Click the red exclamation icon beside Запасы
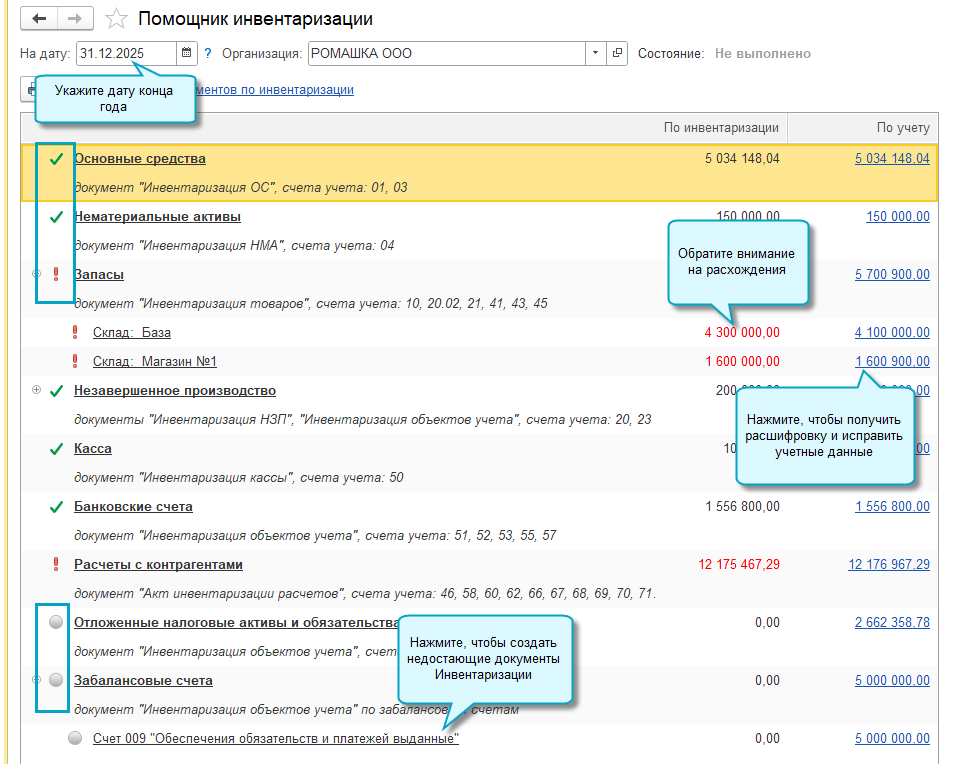Screen dimensions: 953x764 point(55,273)
